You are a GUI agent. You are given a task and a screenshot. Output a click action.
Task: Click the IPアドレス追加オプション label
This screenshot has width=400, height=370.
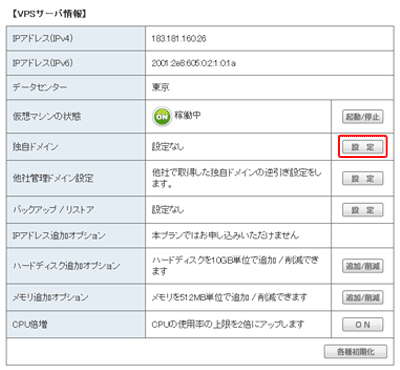coord(59,235)
